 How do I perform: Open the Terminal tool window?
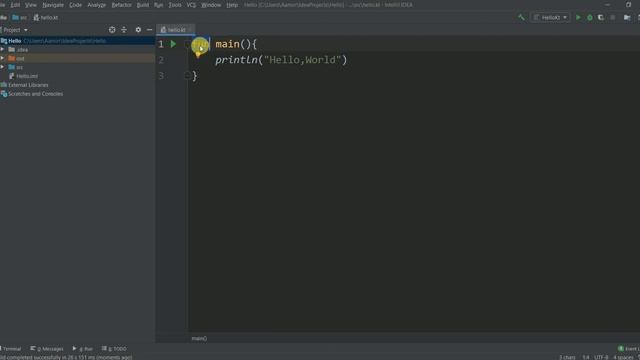(x=11, y=349)
